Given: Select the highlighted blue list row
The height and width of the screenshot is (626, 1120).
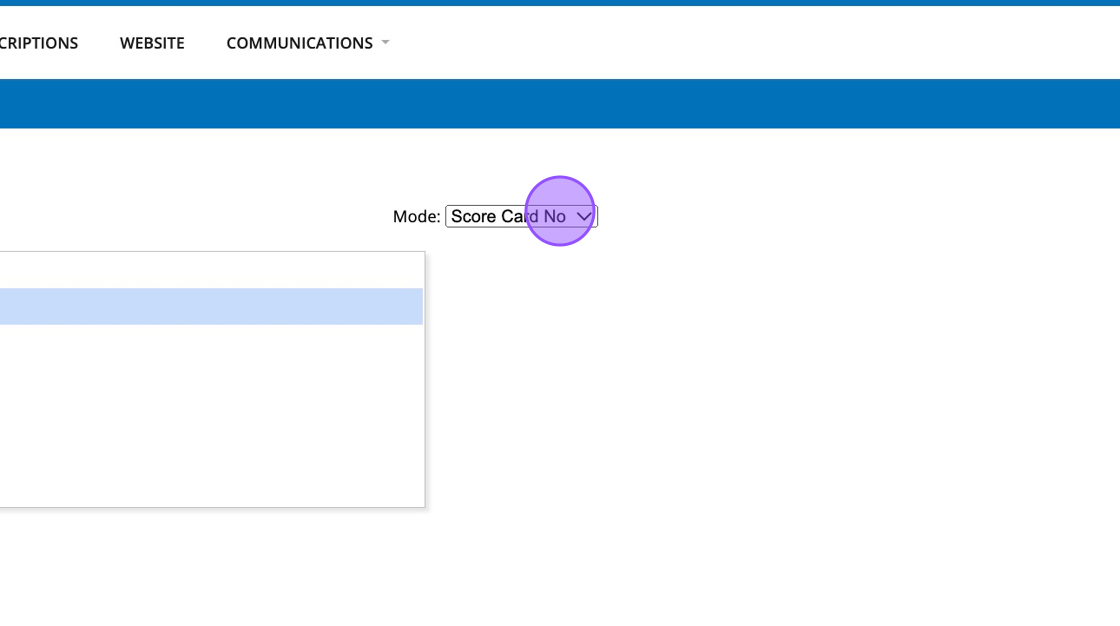Looking at the screenshot, I should point(211,307).
